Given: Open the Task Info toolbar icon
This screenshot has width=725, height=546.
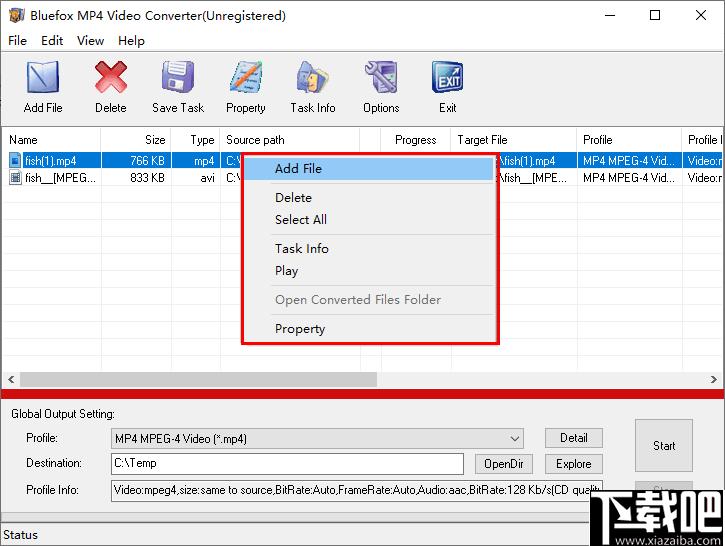Looking at the screenshot, I should point(313,78).
